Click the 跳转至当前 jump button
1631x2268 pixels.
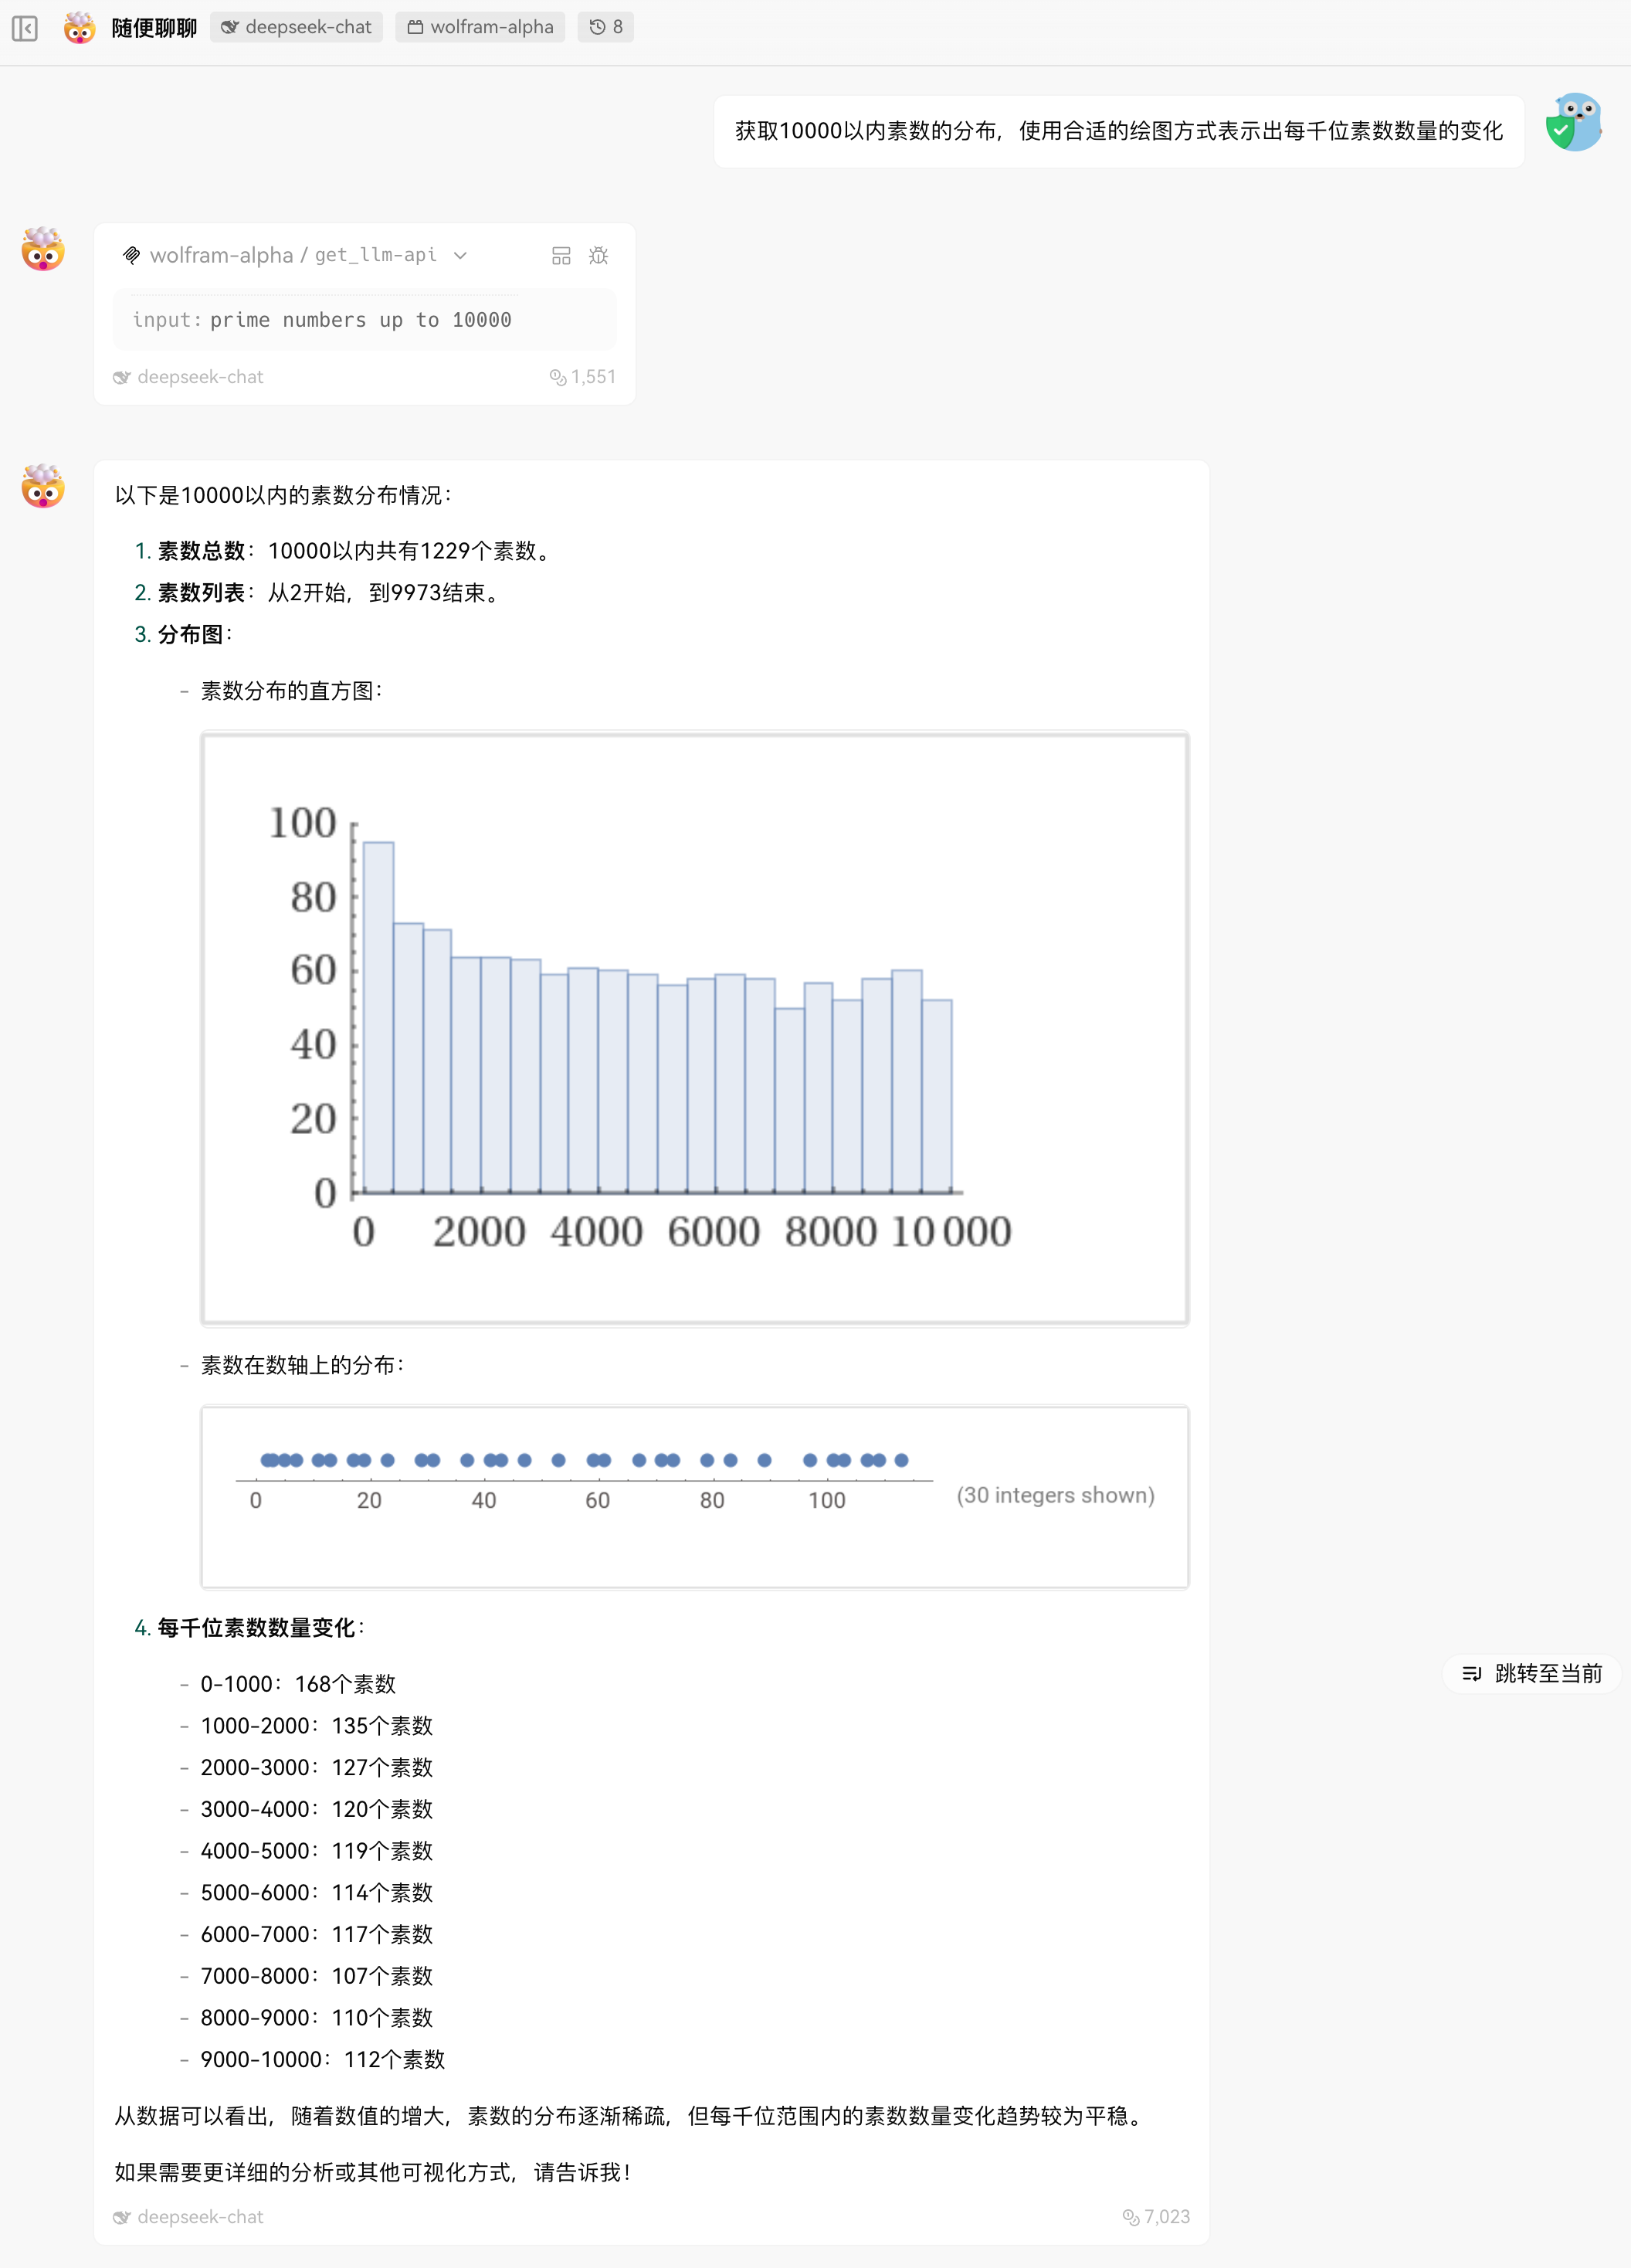(x=1532, y=1673)
